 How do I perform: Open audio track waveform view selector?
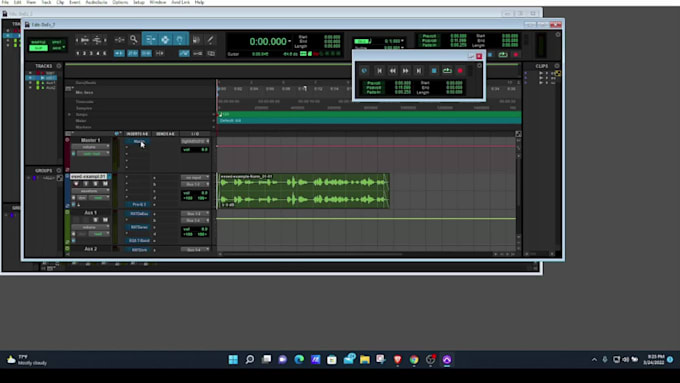90,191
